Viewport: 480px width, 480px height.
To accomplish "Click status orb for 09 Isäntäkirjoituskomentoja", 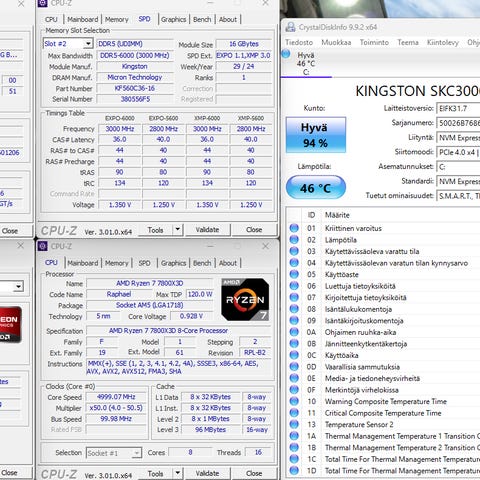I will point(294,320).
